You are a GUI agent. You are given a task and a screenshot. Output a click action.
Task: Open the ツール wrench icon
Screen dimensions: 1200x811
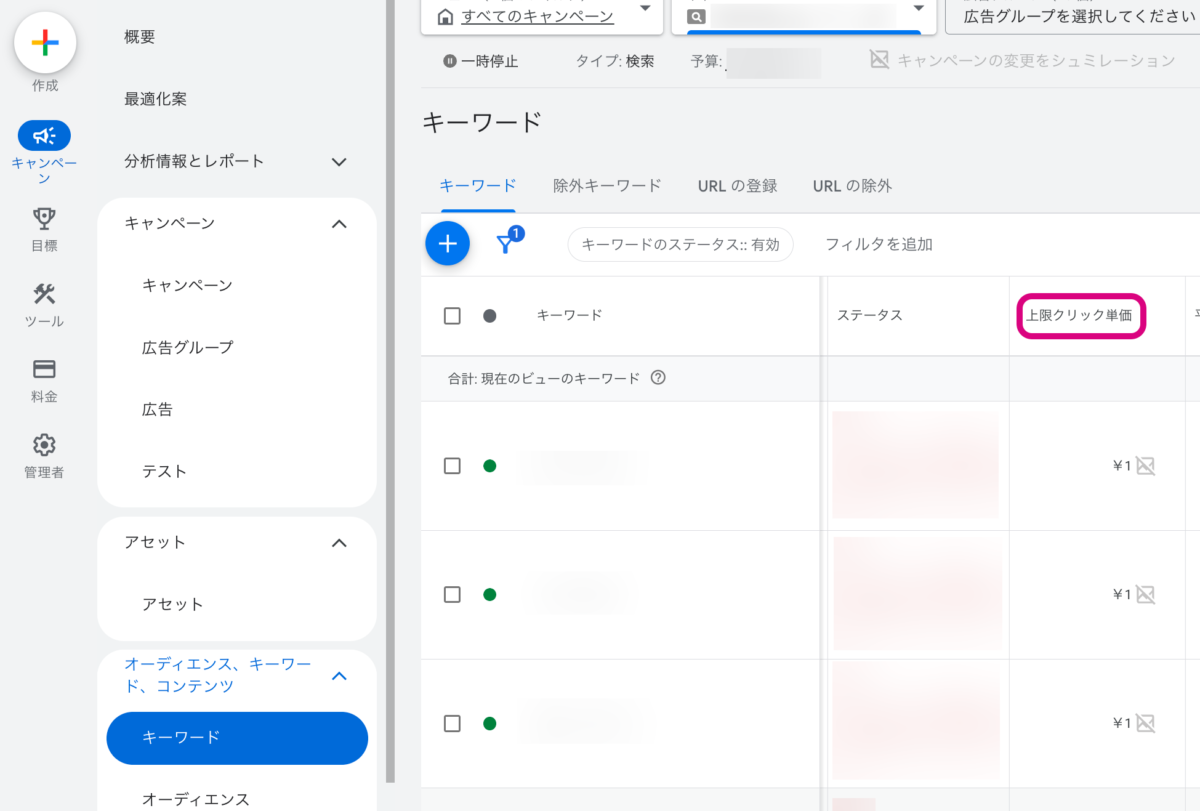(x=44, y=295)
